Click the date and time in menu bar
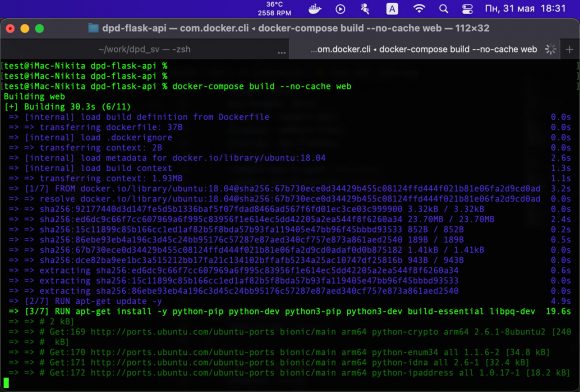This screenshot has height=392, width=580. pos(525,9)
